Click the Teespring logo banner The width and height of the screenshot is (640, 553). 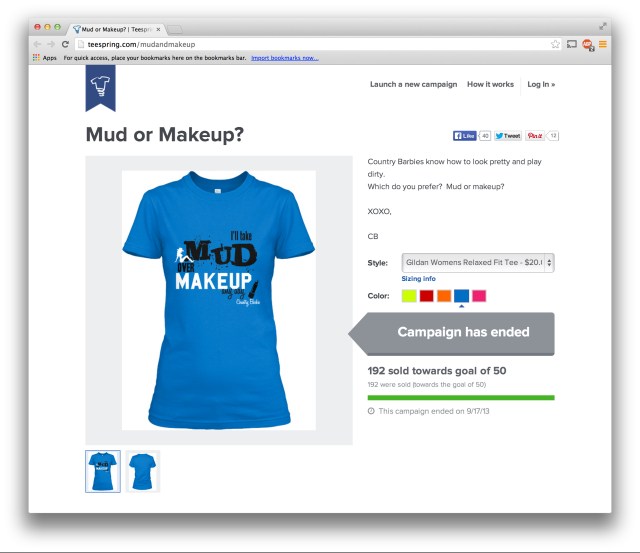100,88
